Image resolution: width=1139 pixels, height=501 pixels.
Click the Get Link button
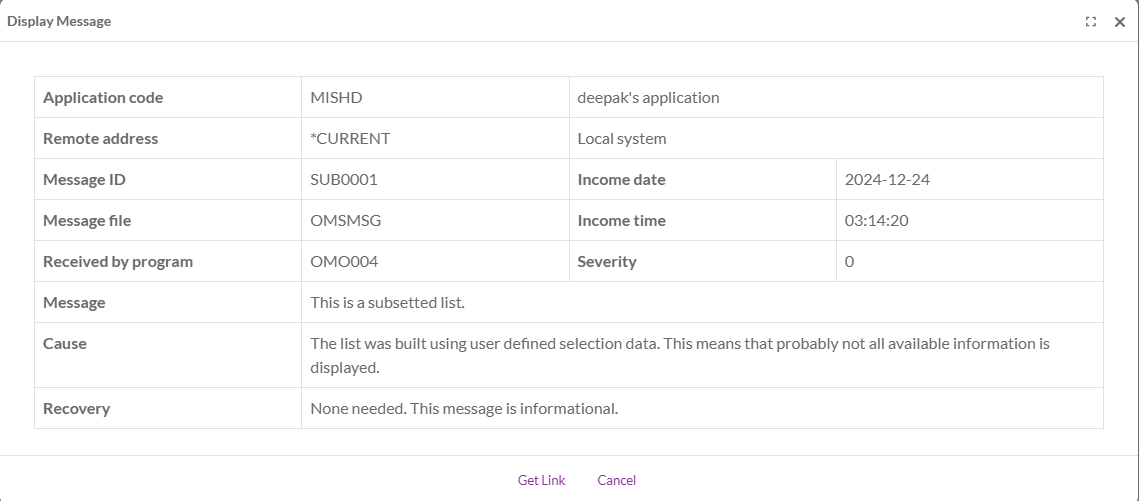click(x=541, y=480)
